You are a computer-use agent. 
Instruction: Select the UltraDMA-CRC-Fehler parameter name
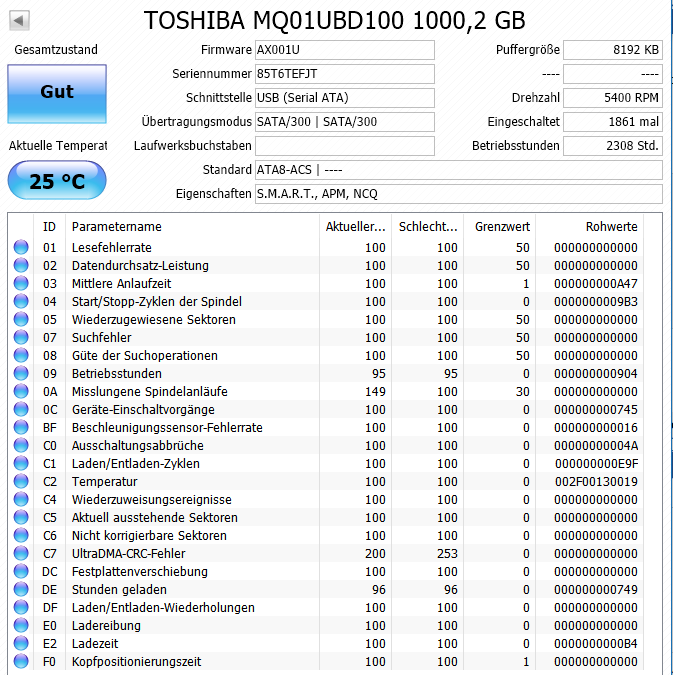[x=128, y=554]
